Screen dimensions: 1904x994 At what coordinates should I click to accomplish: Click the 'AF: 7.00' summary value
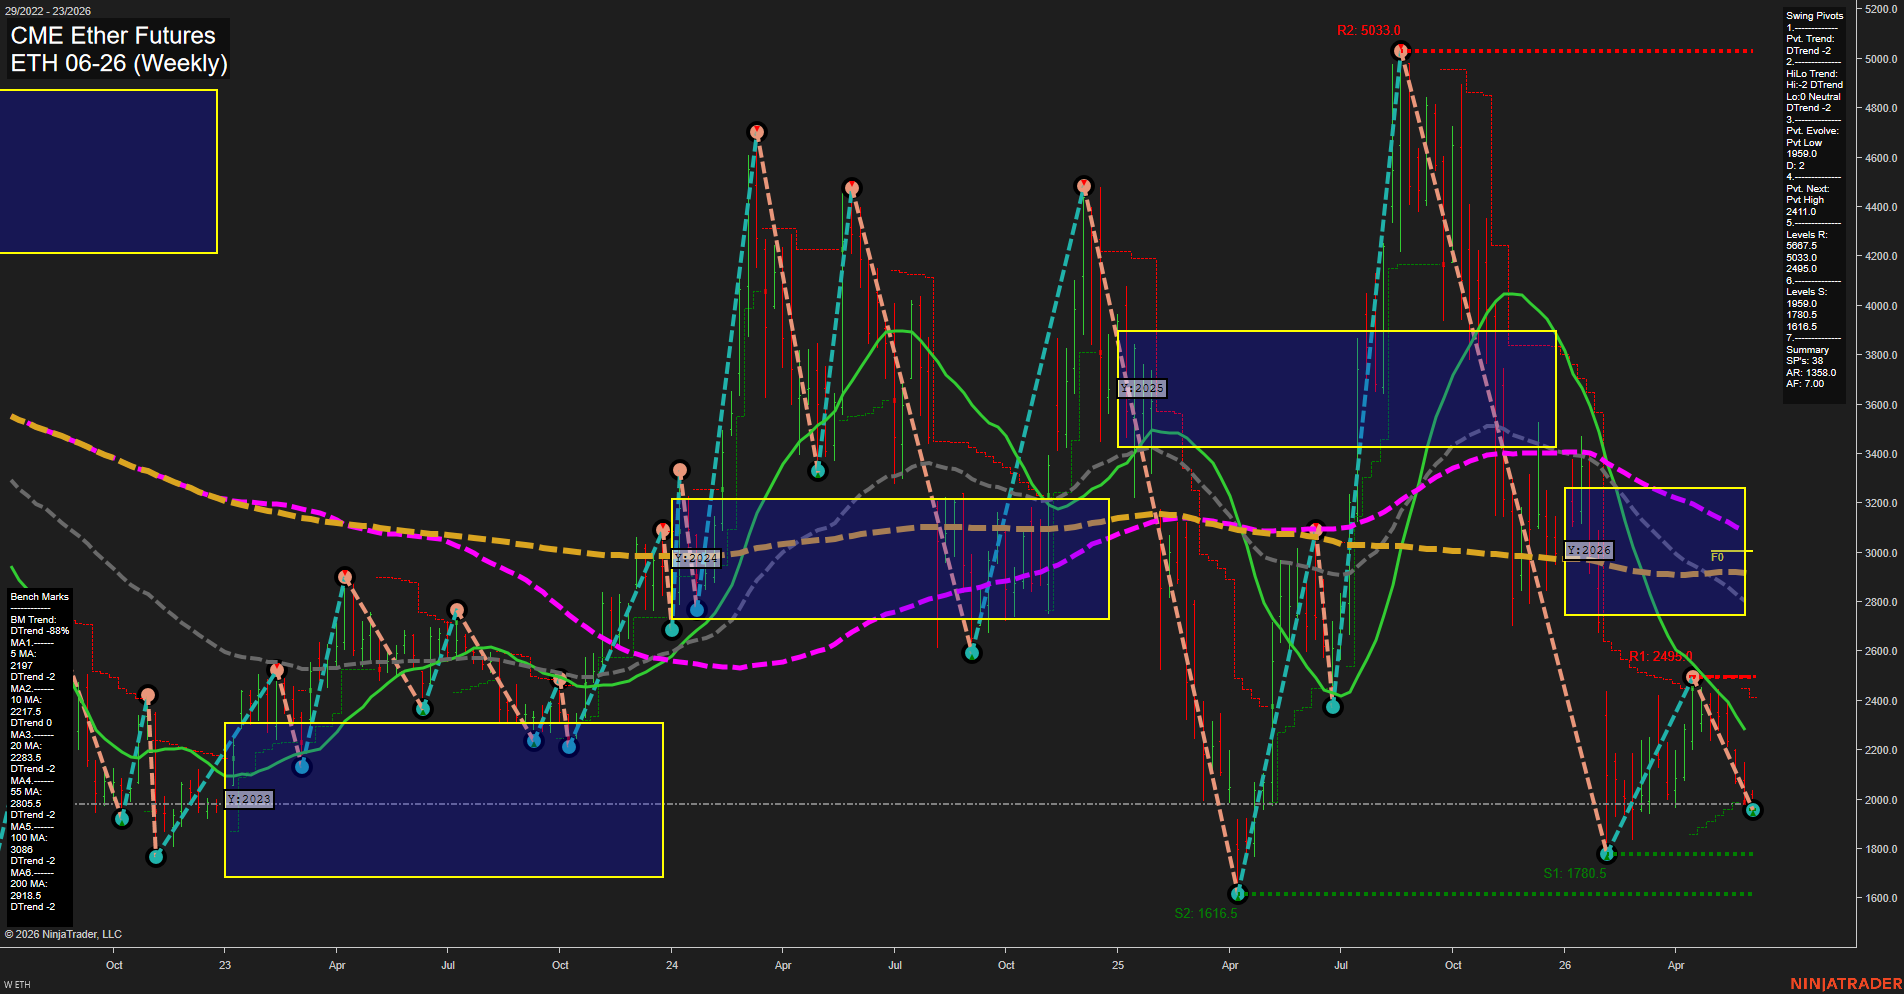[1805, 384]
